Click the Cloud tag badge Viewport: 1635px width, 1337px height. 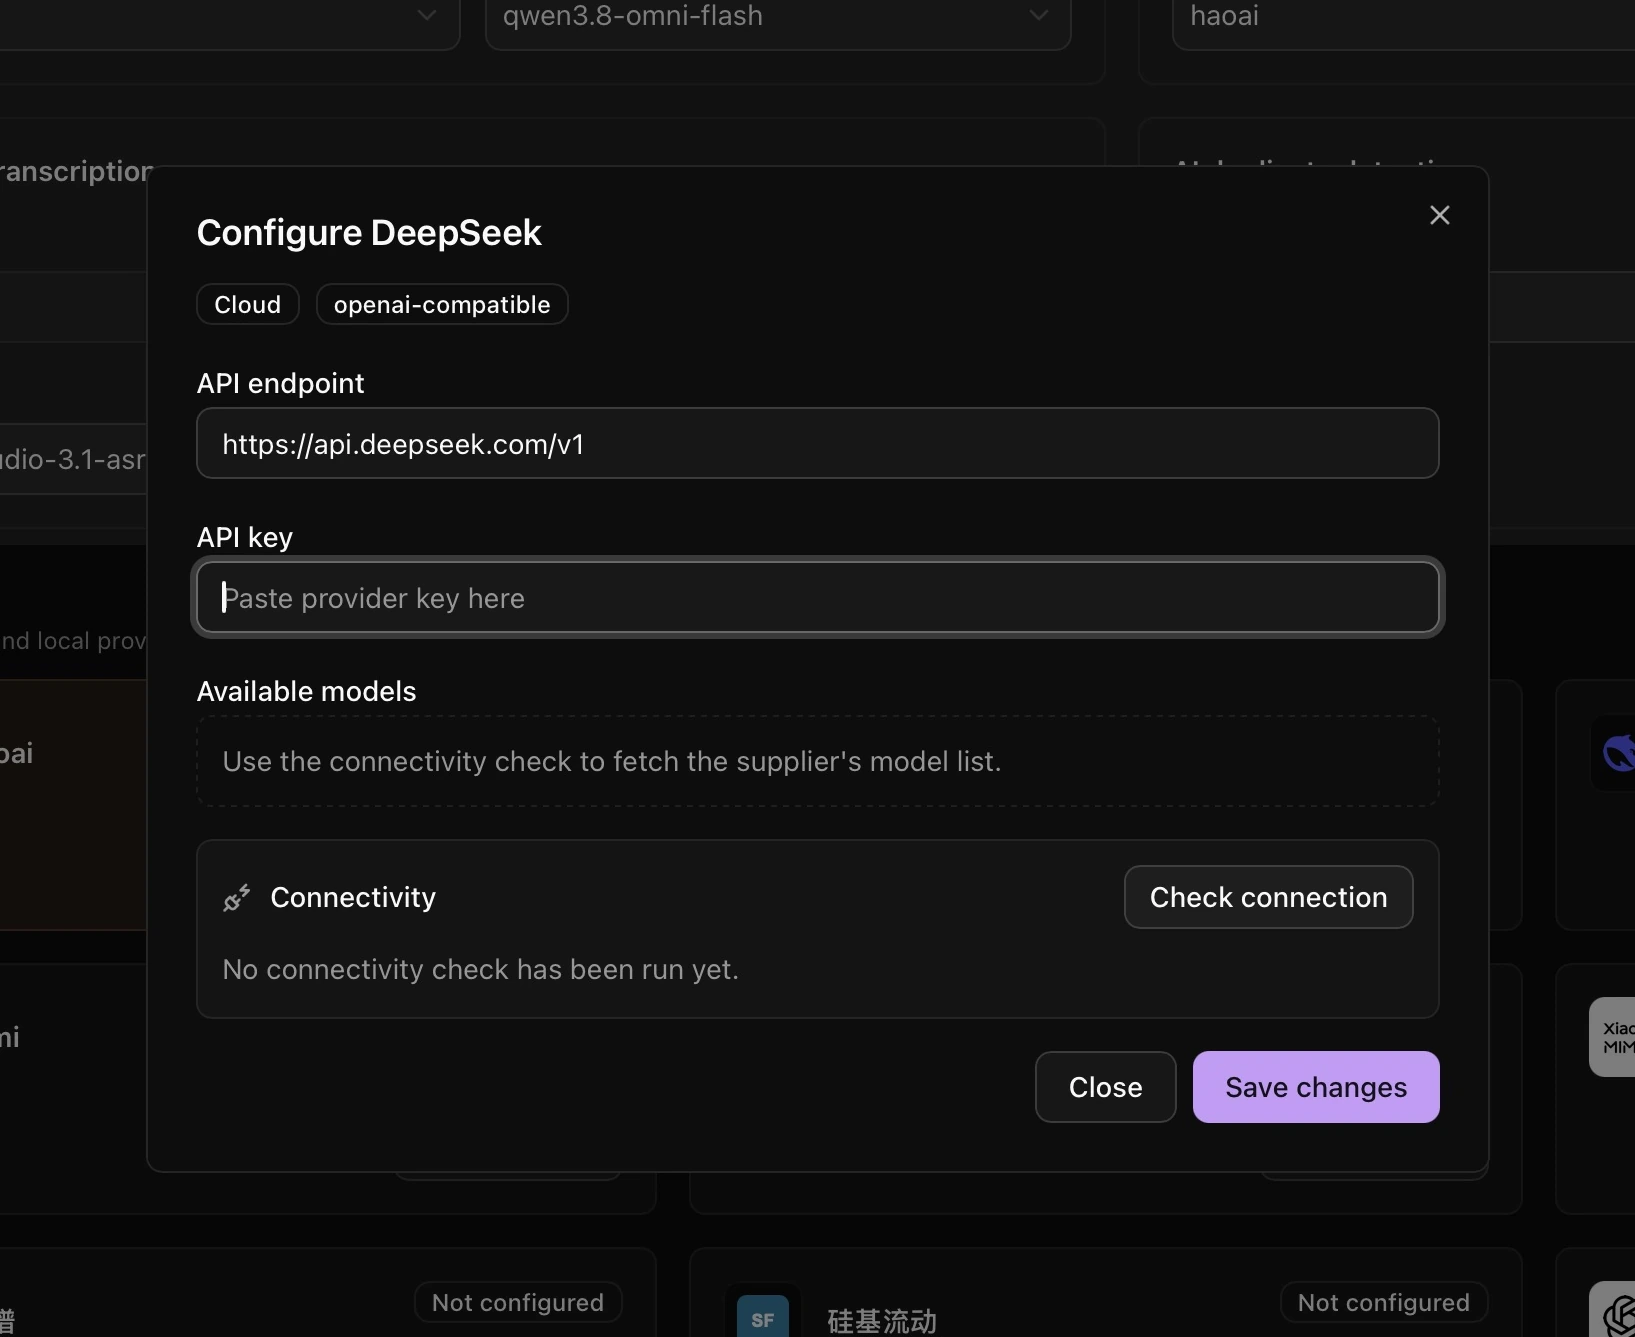tap(248, 304)
